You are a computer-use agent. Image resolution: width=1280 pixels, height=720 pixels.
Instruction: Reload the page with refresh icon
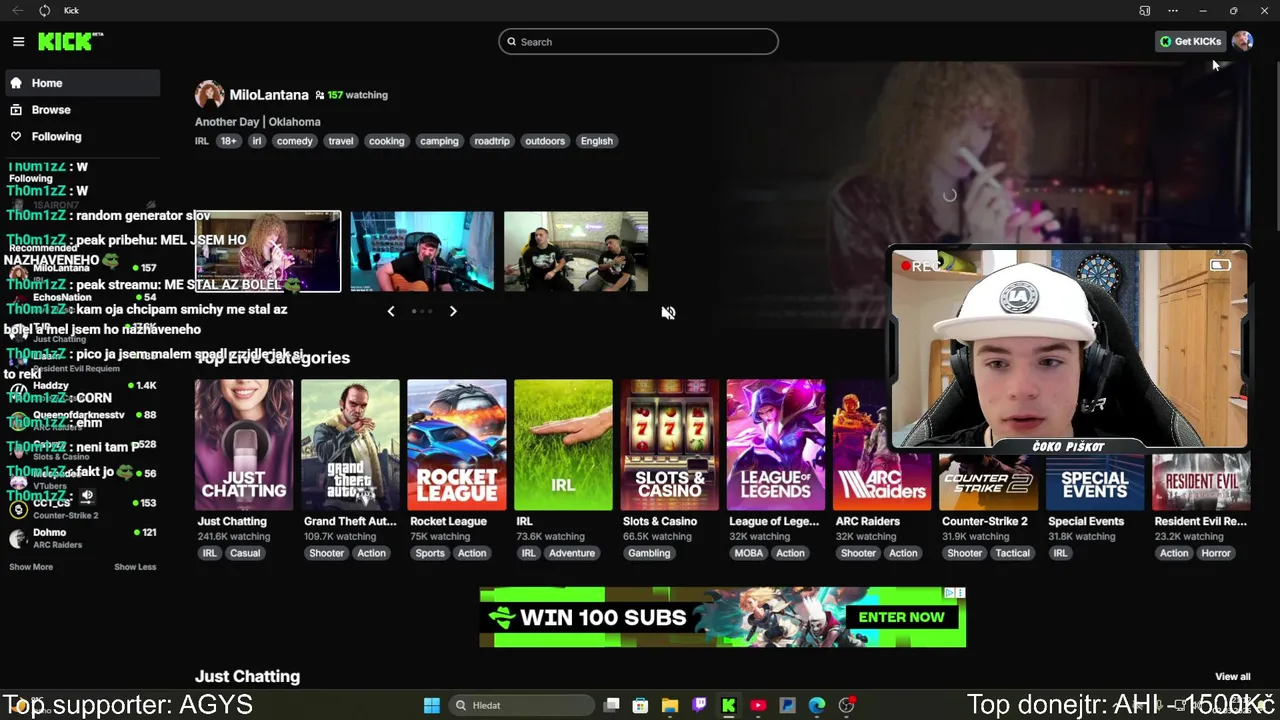tap(44, 10)
